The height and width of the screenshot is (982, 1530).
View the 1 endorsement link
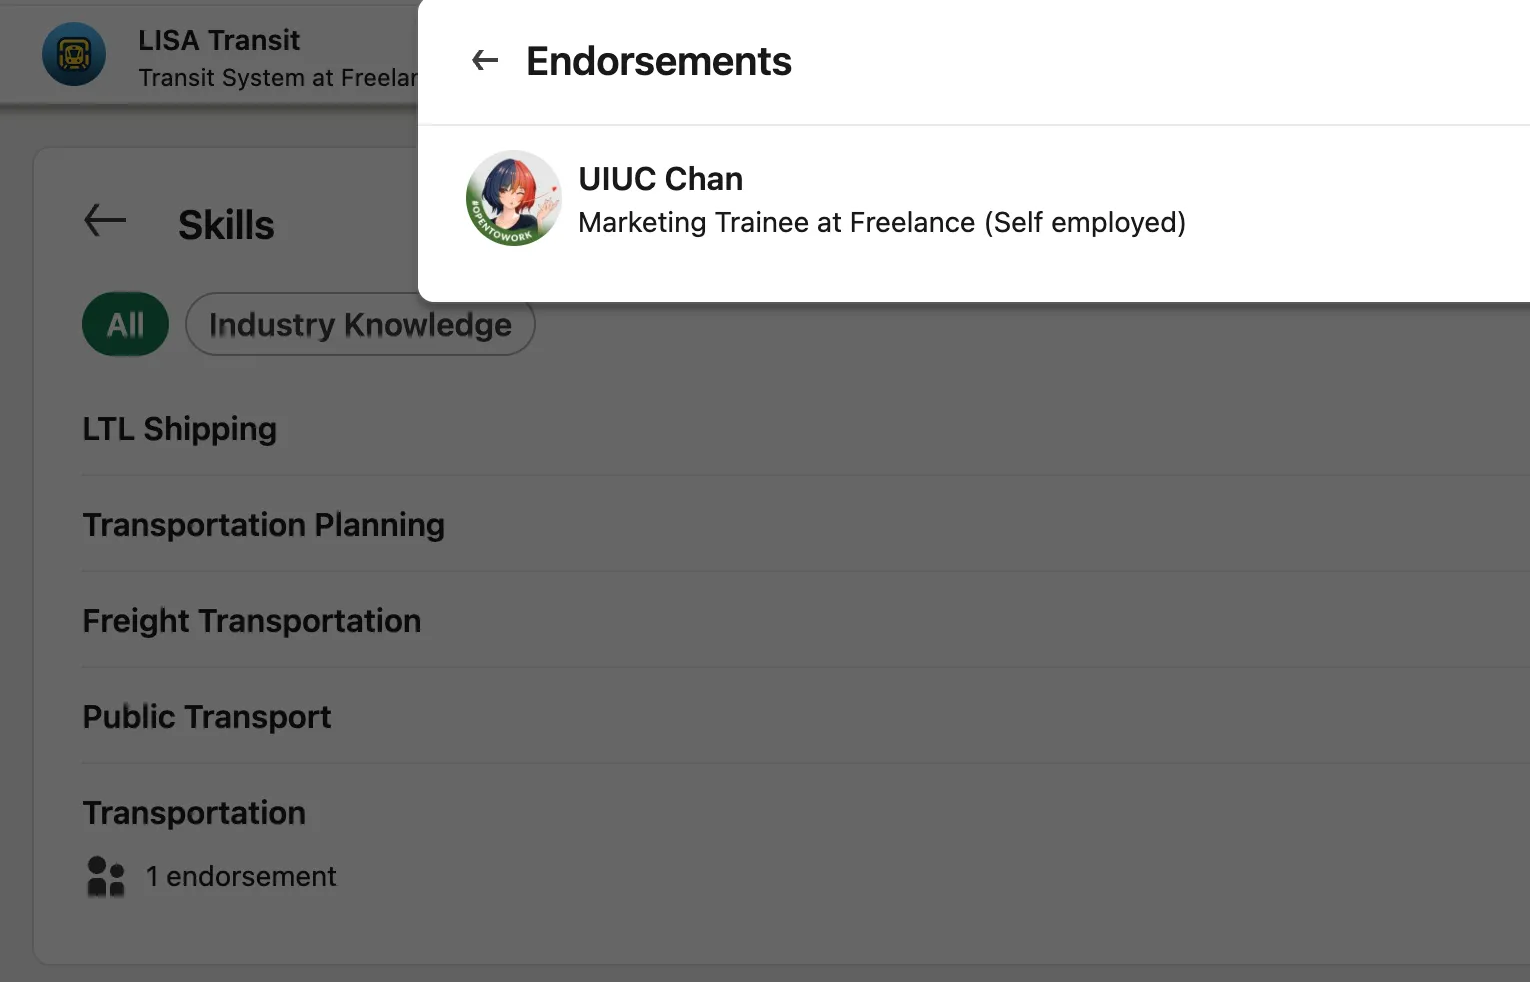tap(240, 876)
